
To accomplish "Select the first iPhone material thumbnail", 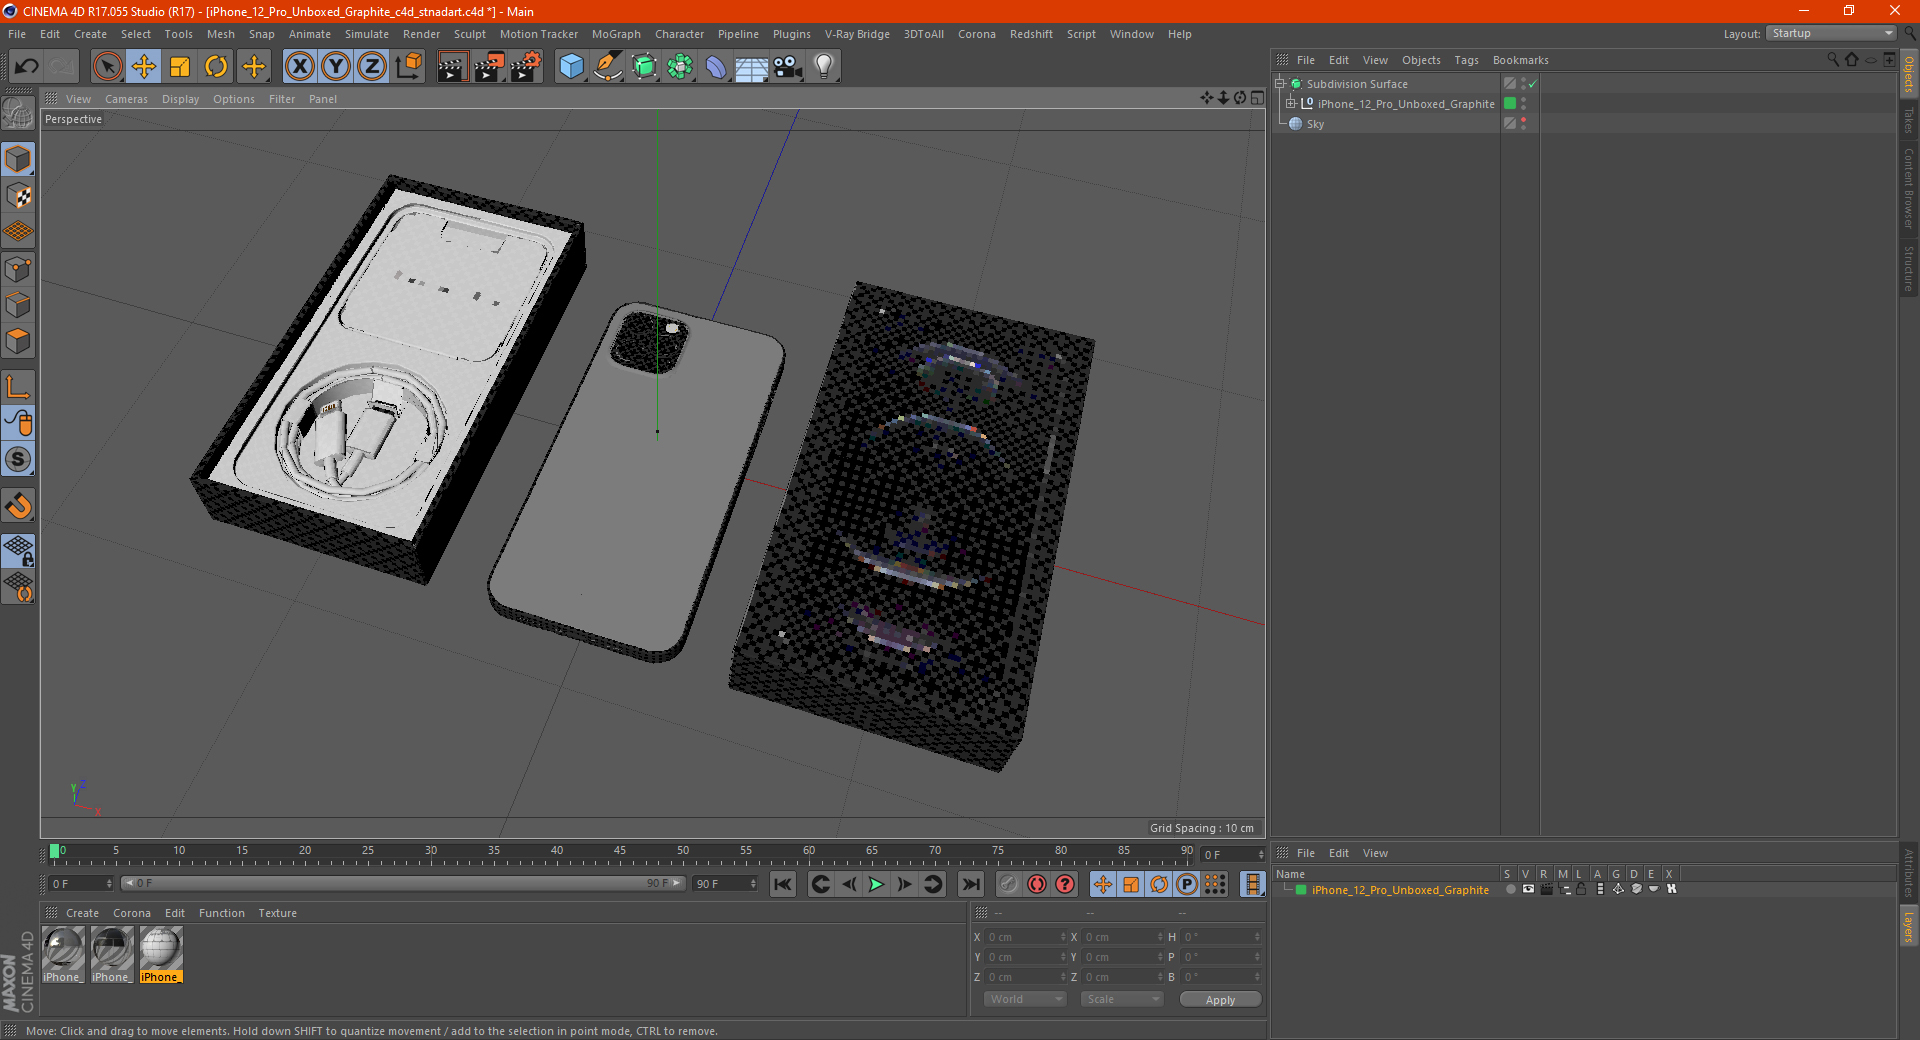I will [x=63, y=955].
